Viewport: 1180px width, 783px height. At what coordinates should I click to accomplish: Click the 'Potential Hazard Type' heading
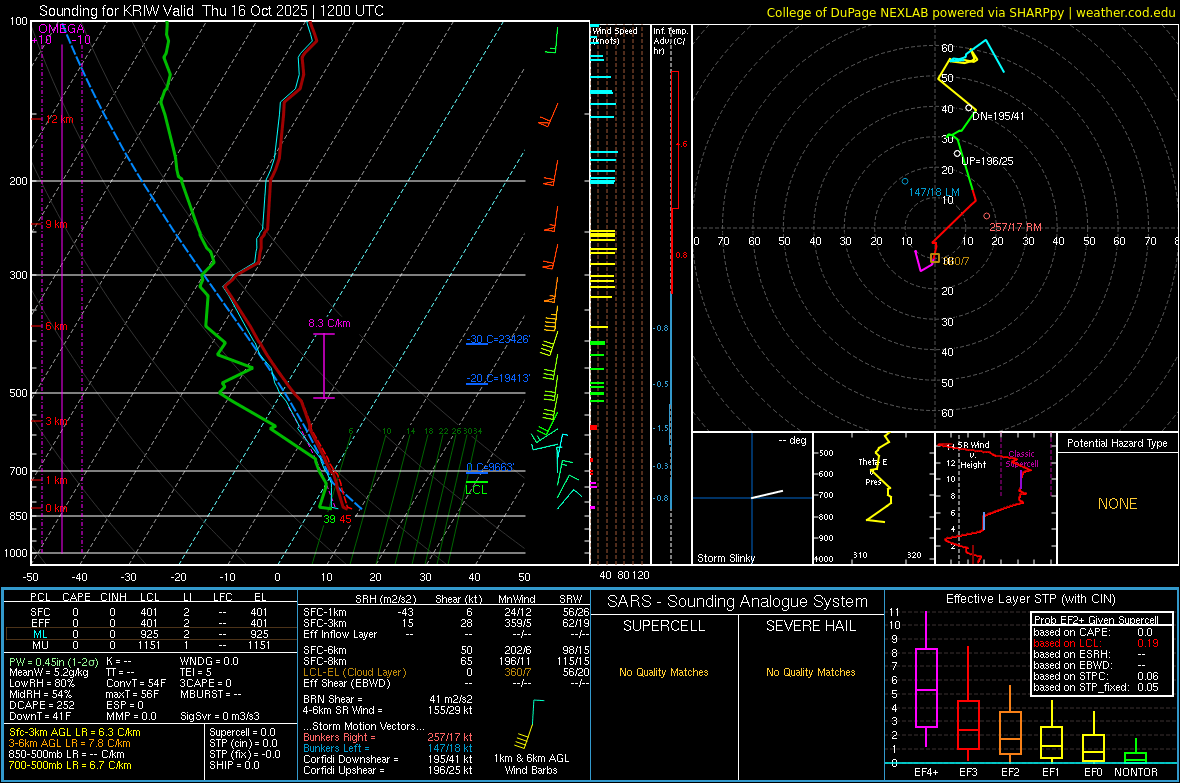pos(1117,443)
